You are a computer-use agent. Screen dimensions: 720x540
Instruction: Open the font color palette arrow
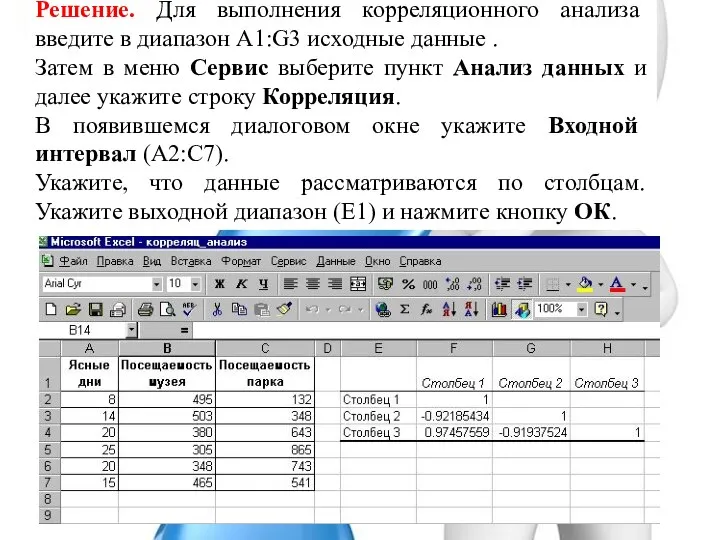tap(633, 285)
